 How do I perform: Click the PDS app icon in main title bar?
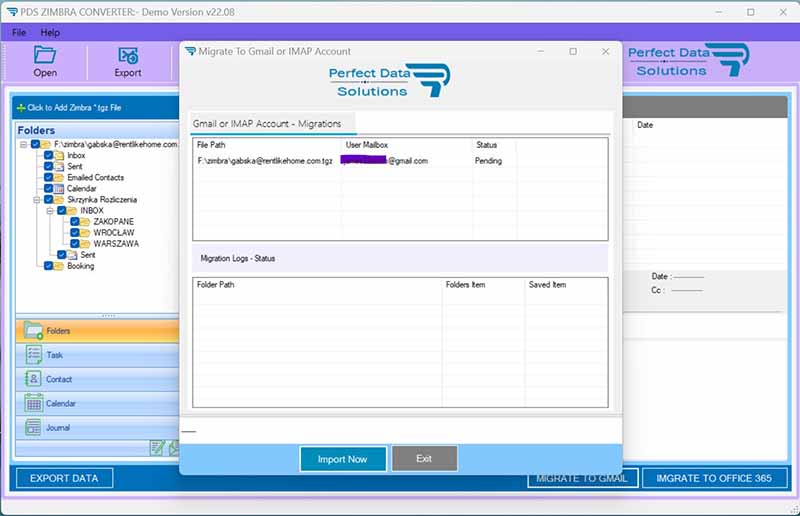(12, 12)
